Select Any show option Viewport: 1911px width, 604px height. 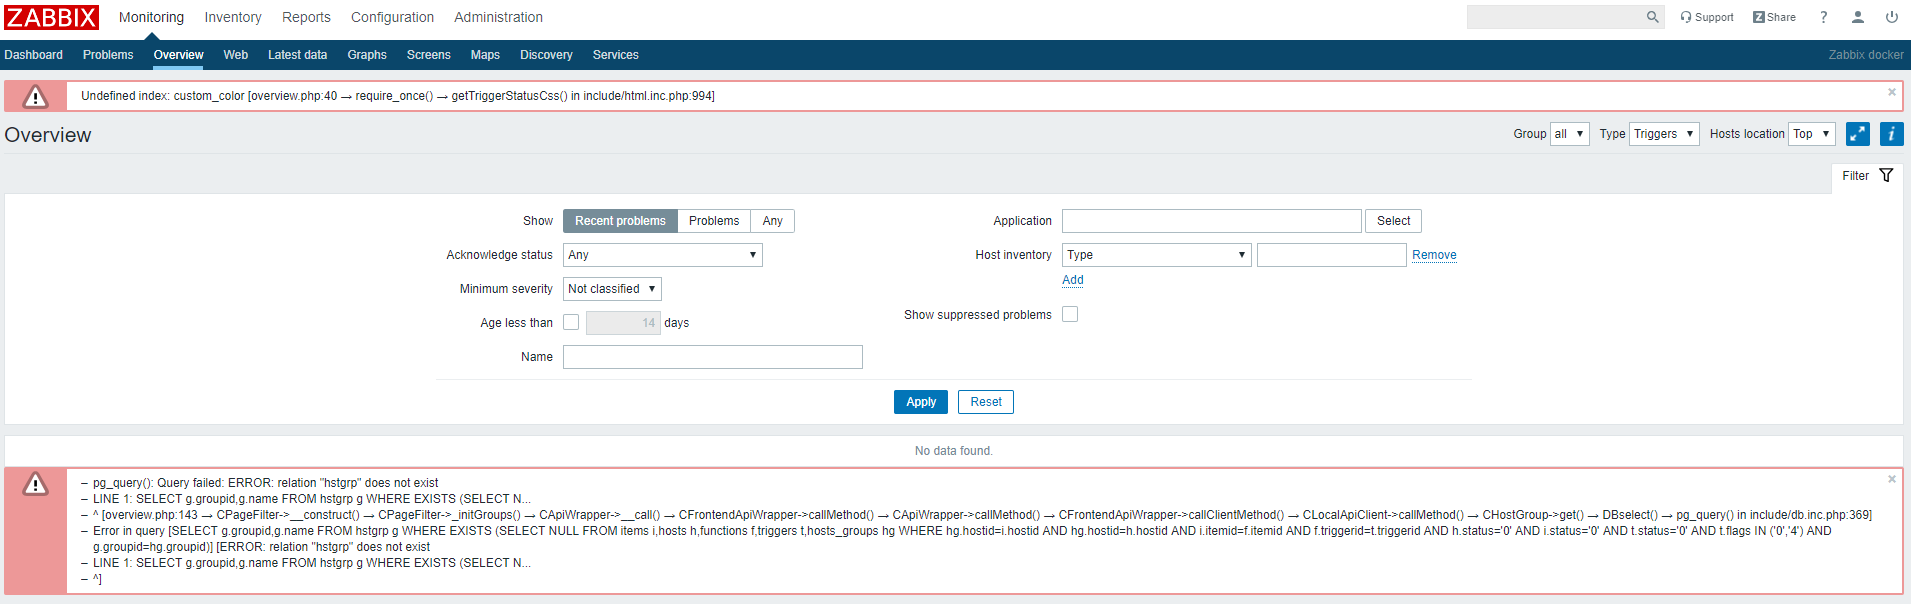tap(773, 221)
